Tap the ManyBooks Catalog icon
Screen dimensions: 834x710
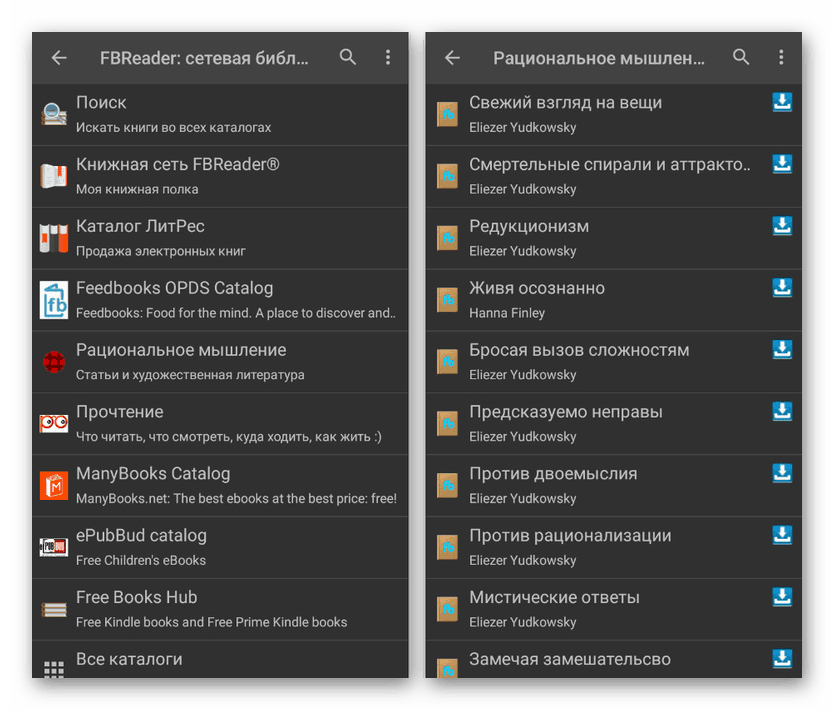point(54,486)
